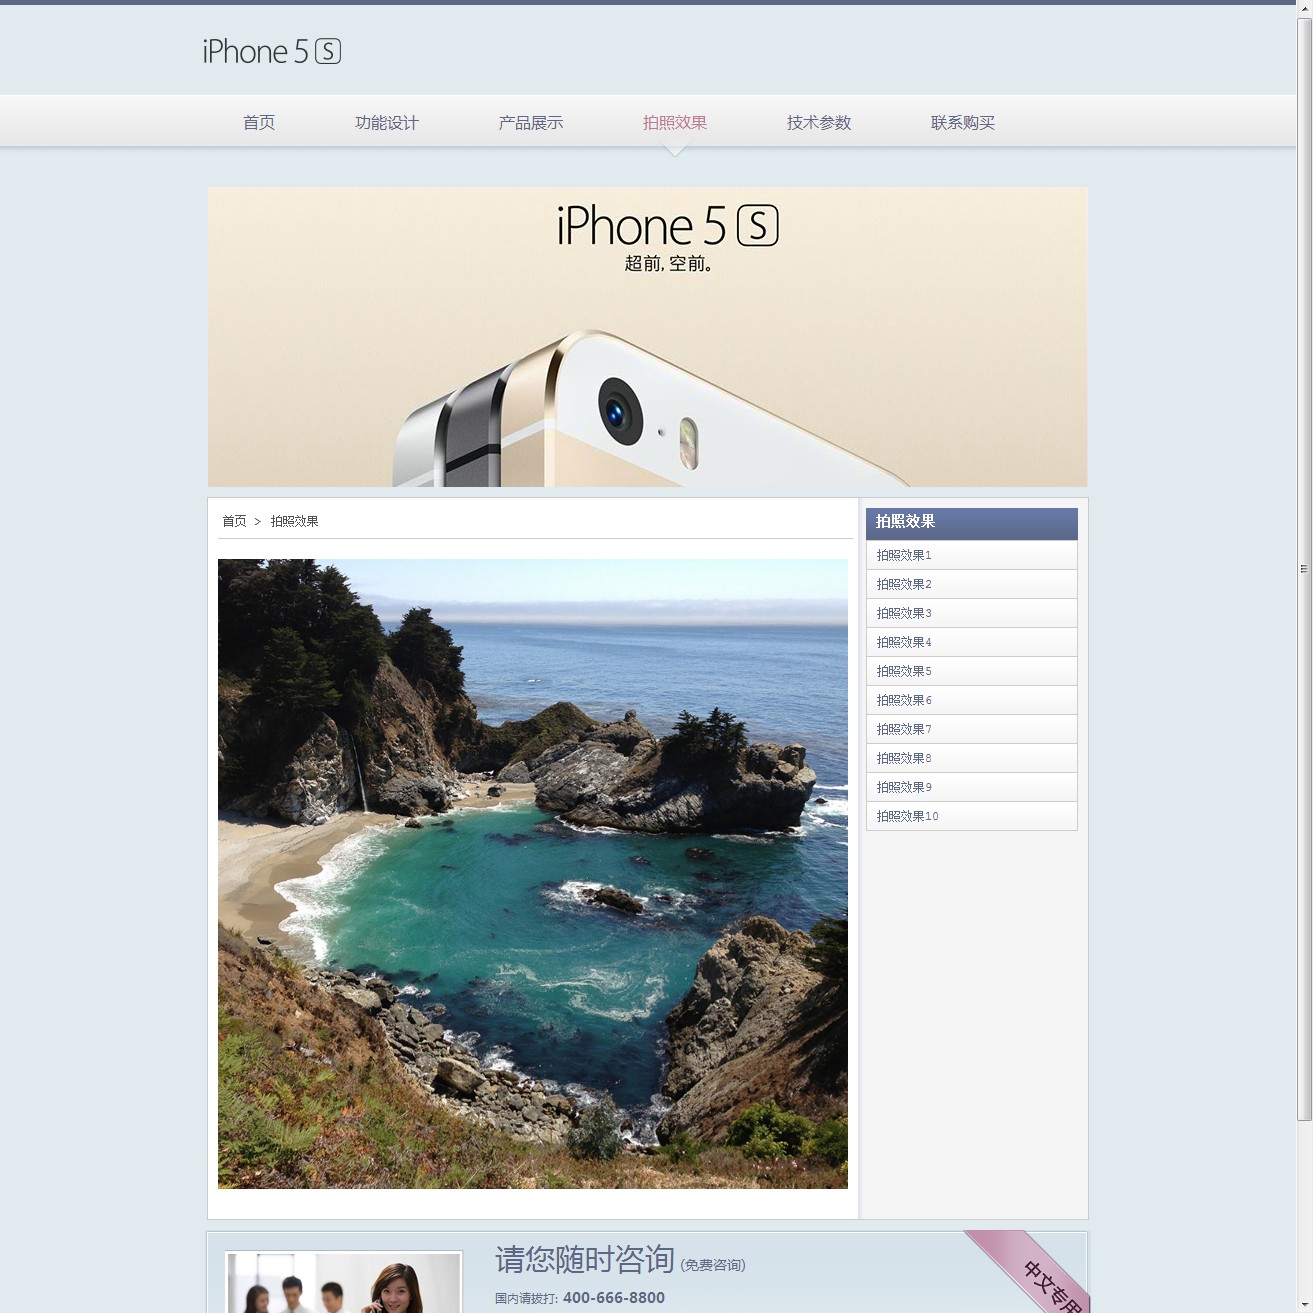Open the 首页 navigation menu item
The height and width of the screenshot is (1313, 1313).
(259, 123)
